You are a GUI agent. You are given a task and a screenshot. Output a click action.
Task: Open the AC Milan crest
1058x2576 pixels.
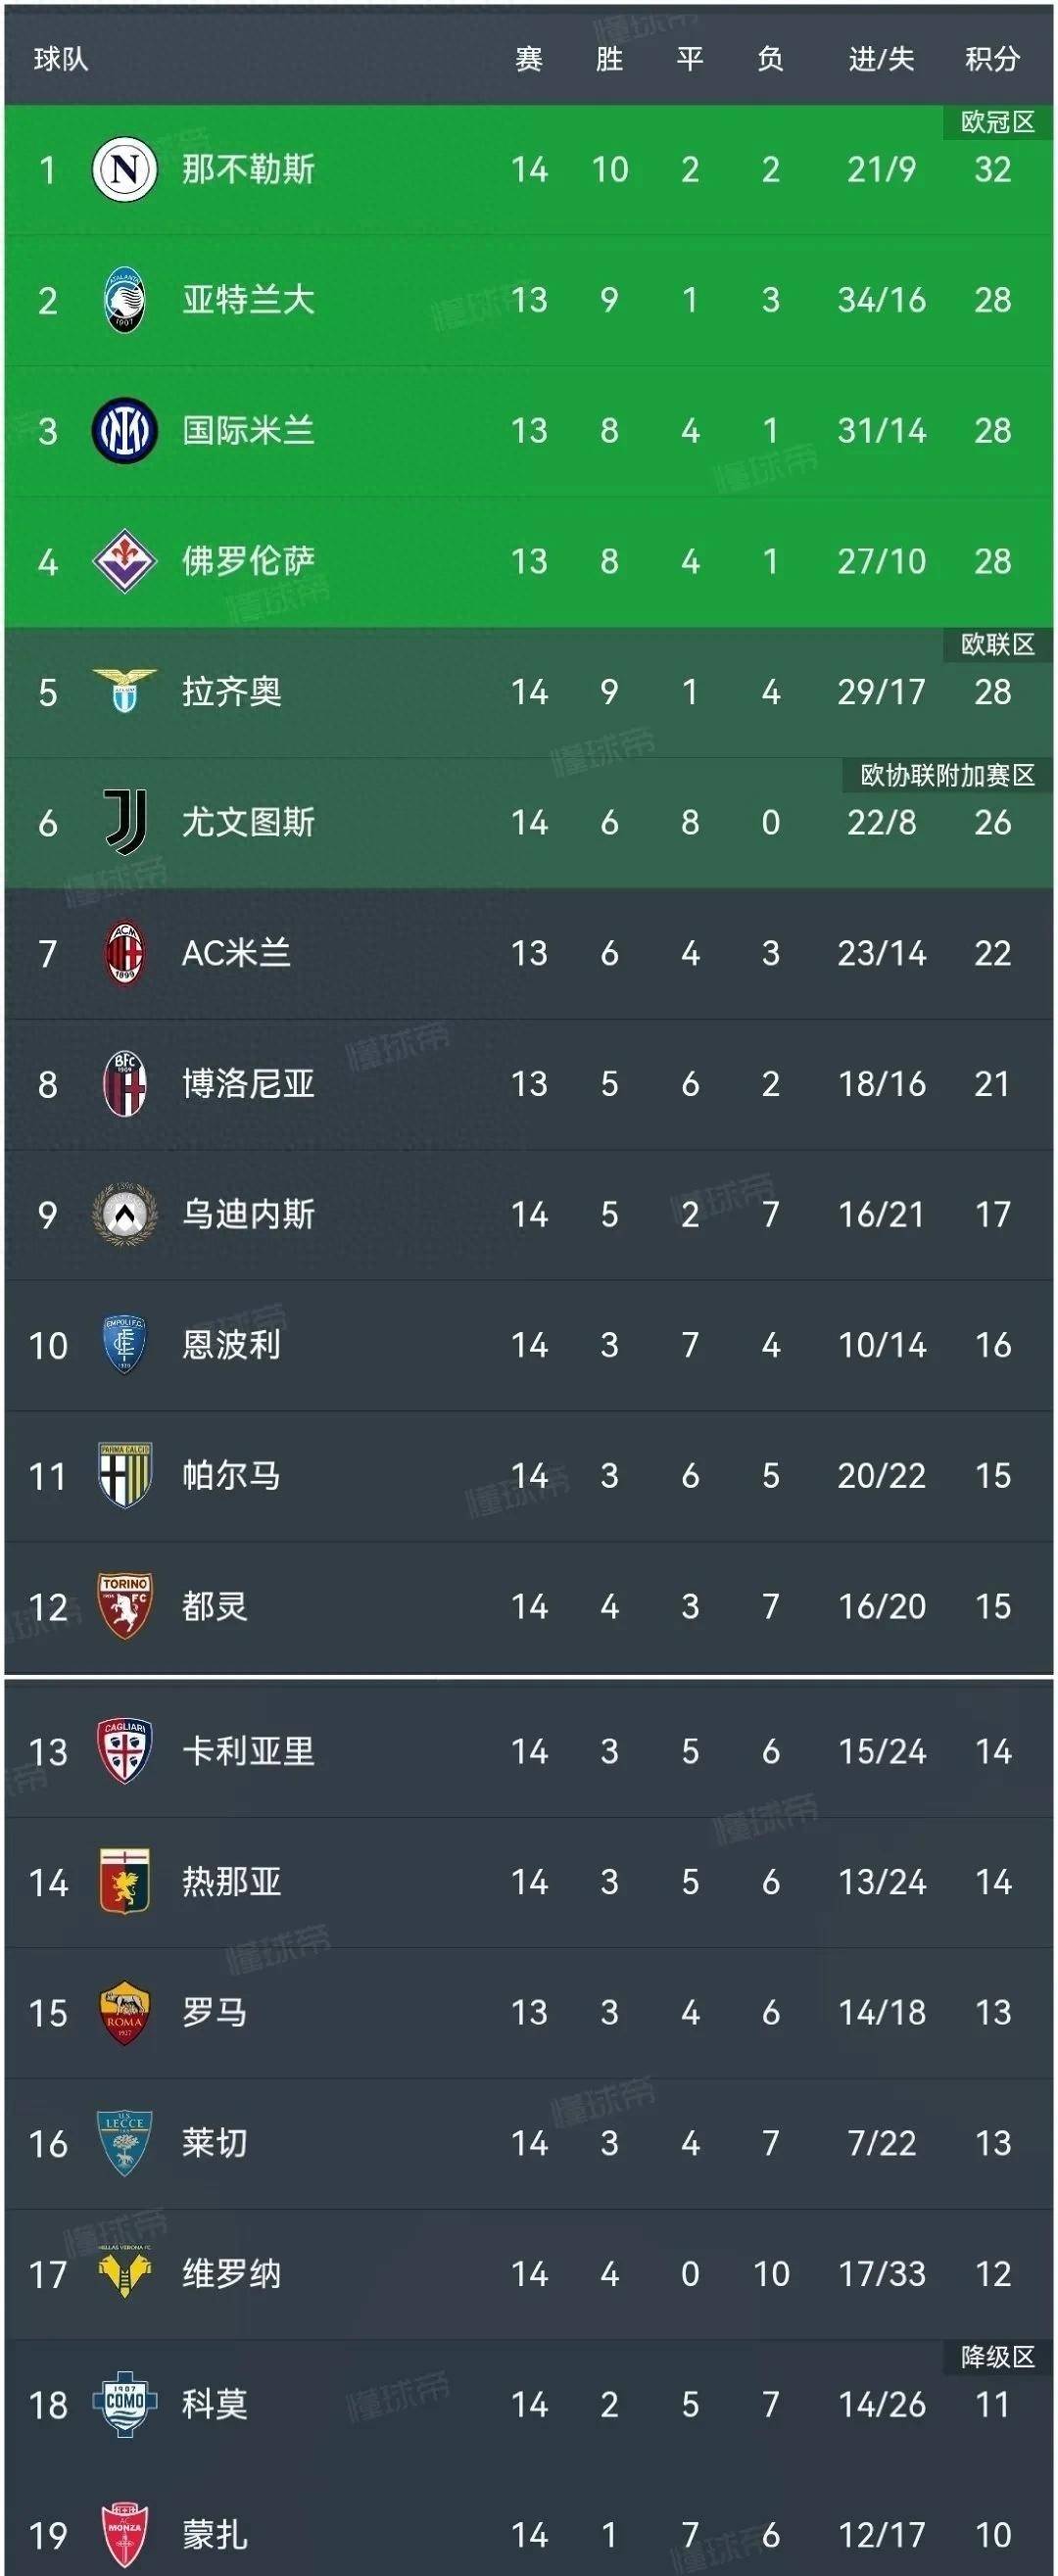pyautogui.click(x=125, y=953)
